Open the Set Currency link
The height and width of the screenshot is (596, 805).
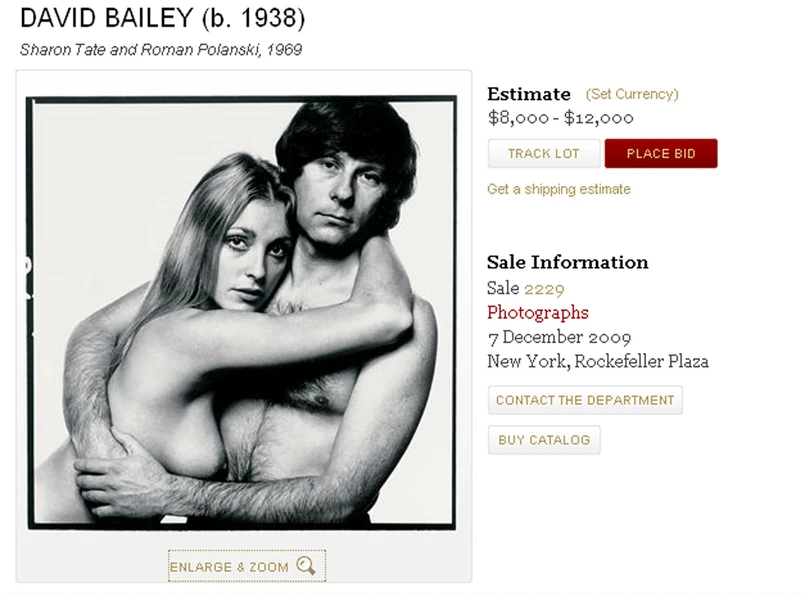coord(632,94)
